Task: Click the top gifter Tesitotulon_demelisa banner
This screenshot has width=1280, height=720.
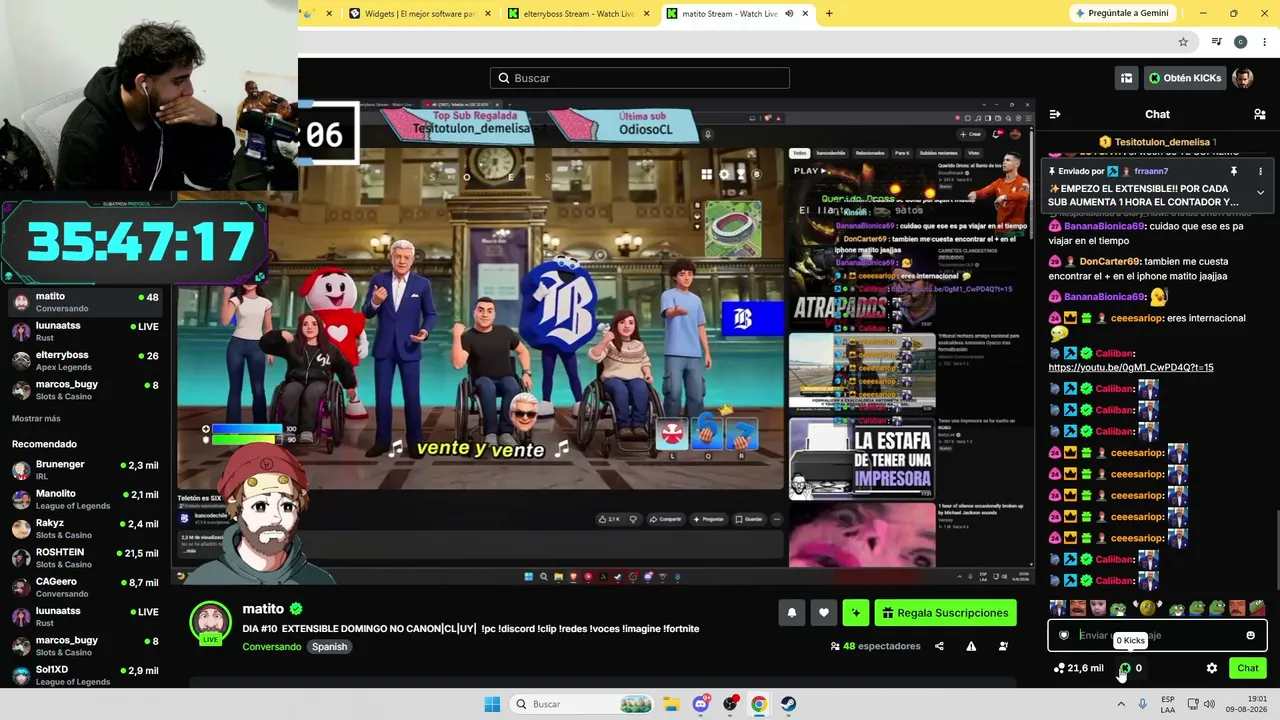Action: pos(1157,142)
